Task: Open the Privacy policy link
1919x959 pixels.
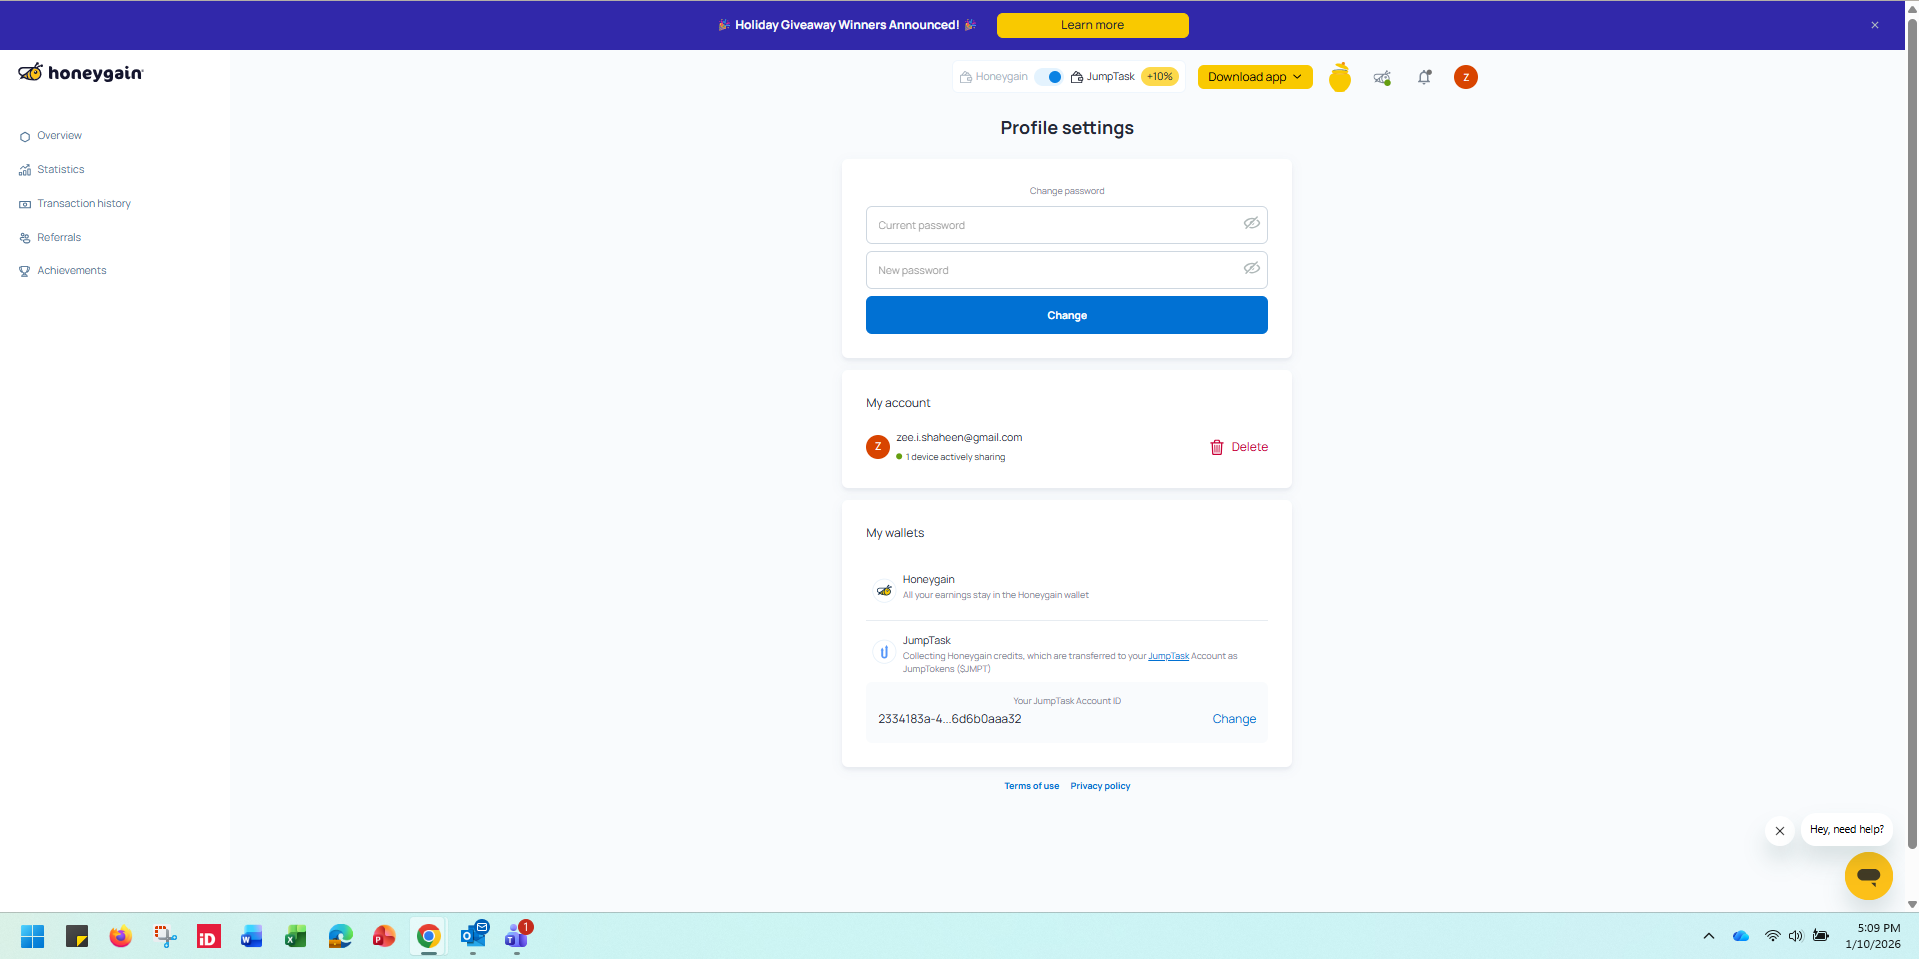Action: 1100,786
